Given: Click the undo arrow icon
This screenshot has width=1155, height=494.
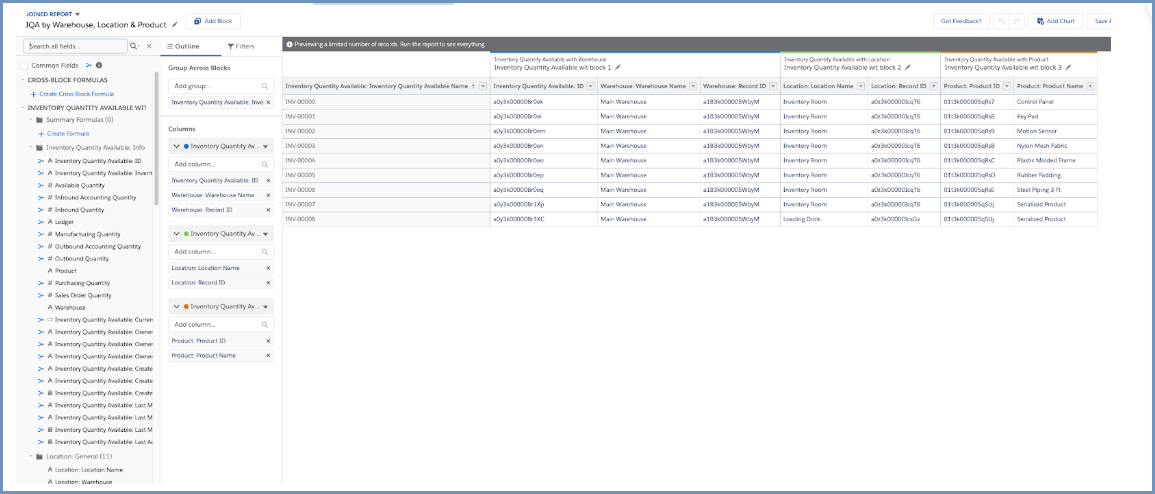Looking at the screenshot, I should 1001,21.
